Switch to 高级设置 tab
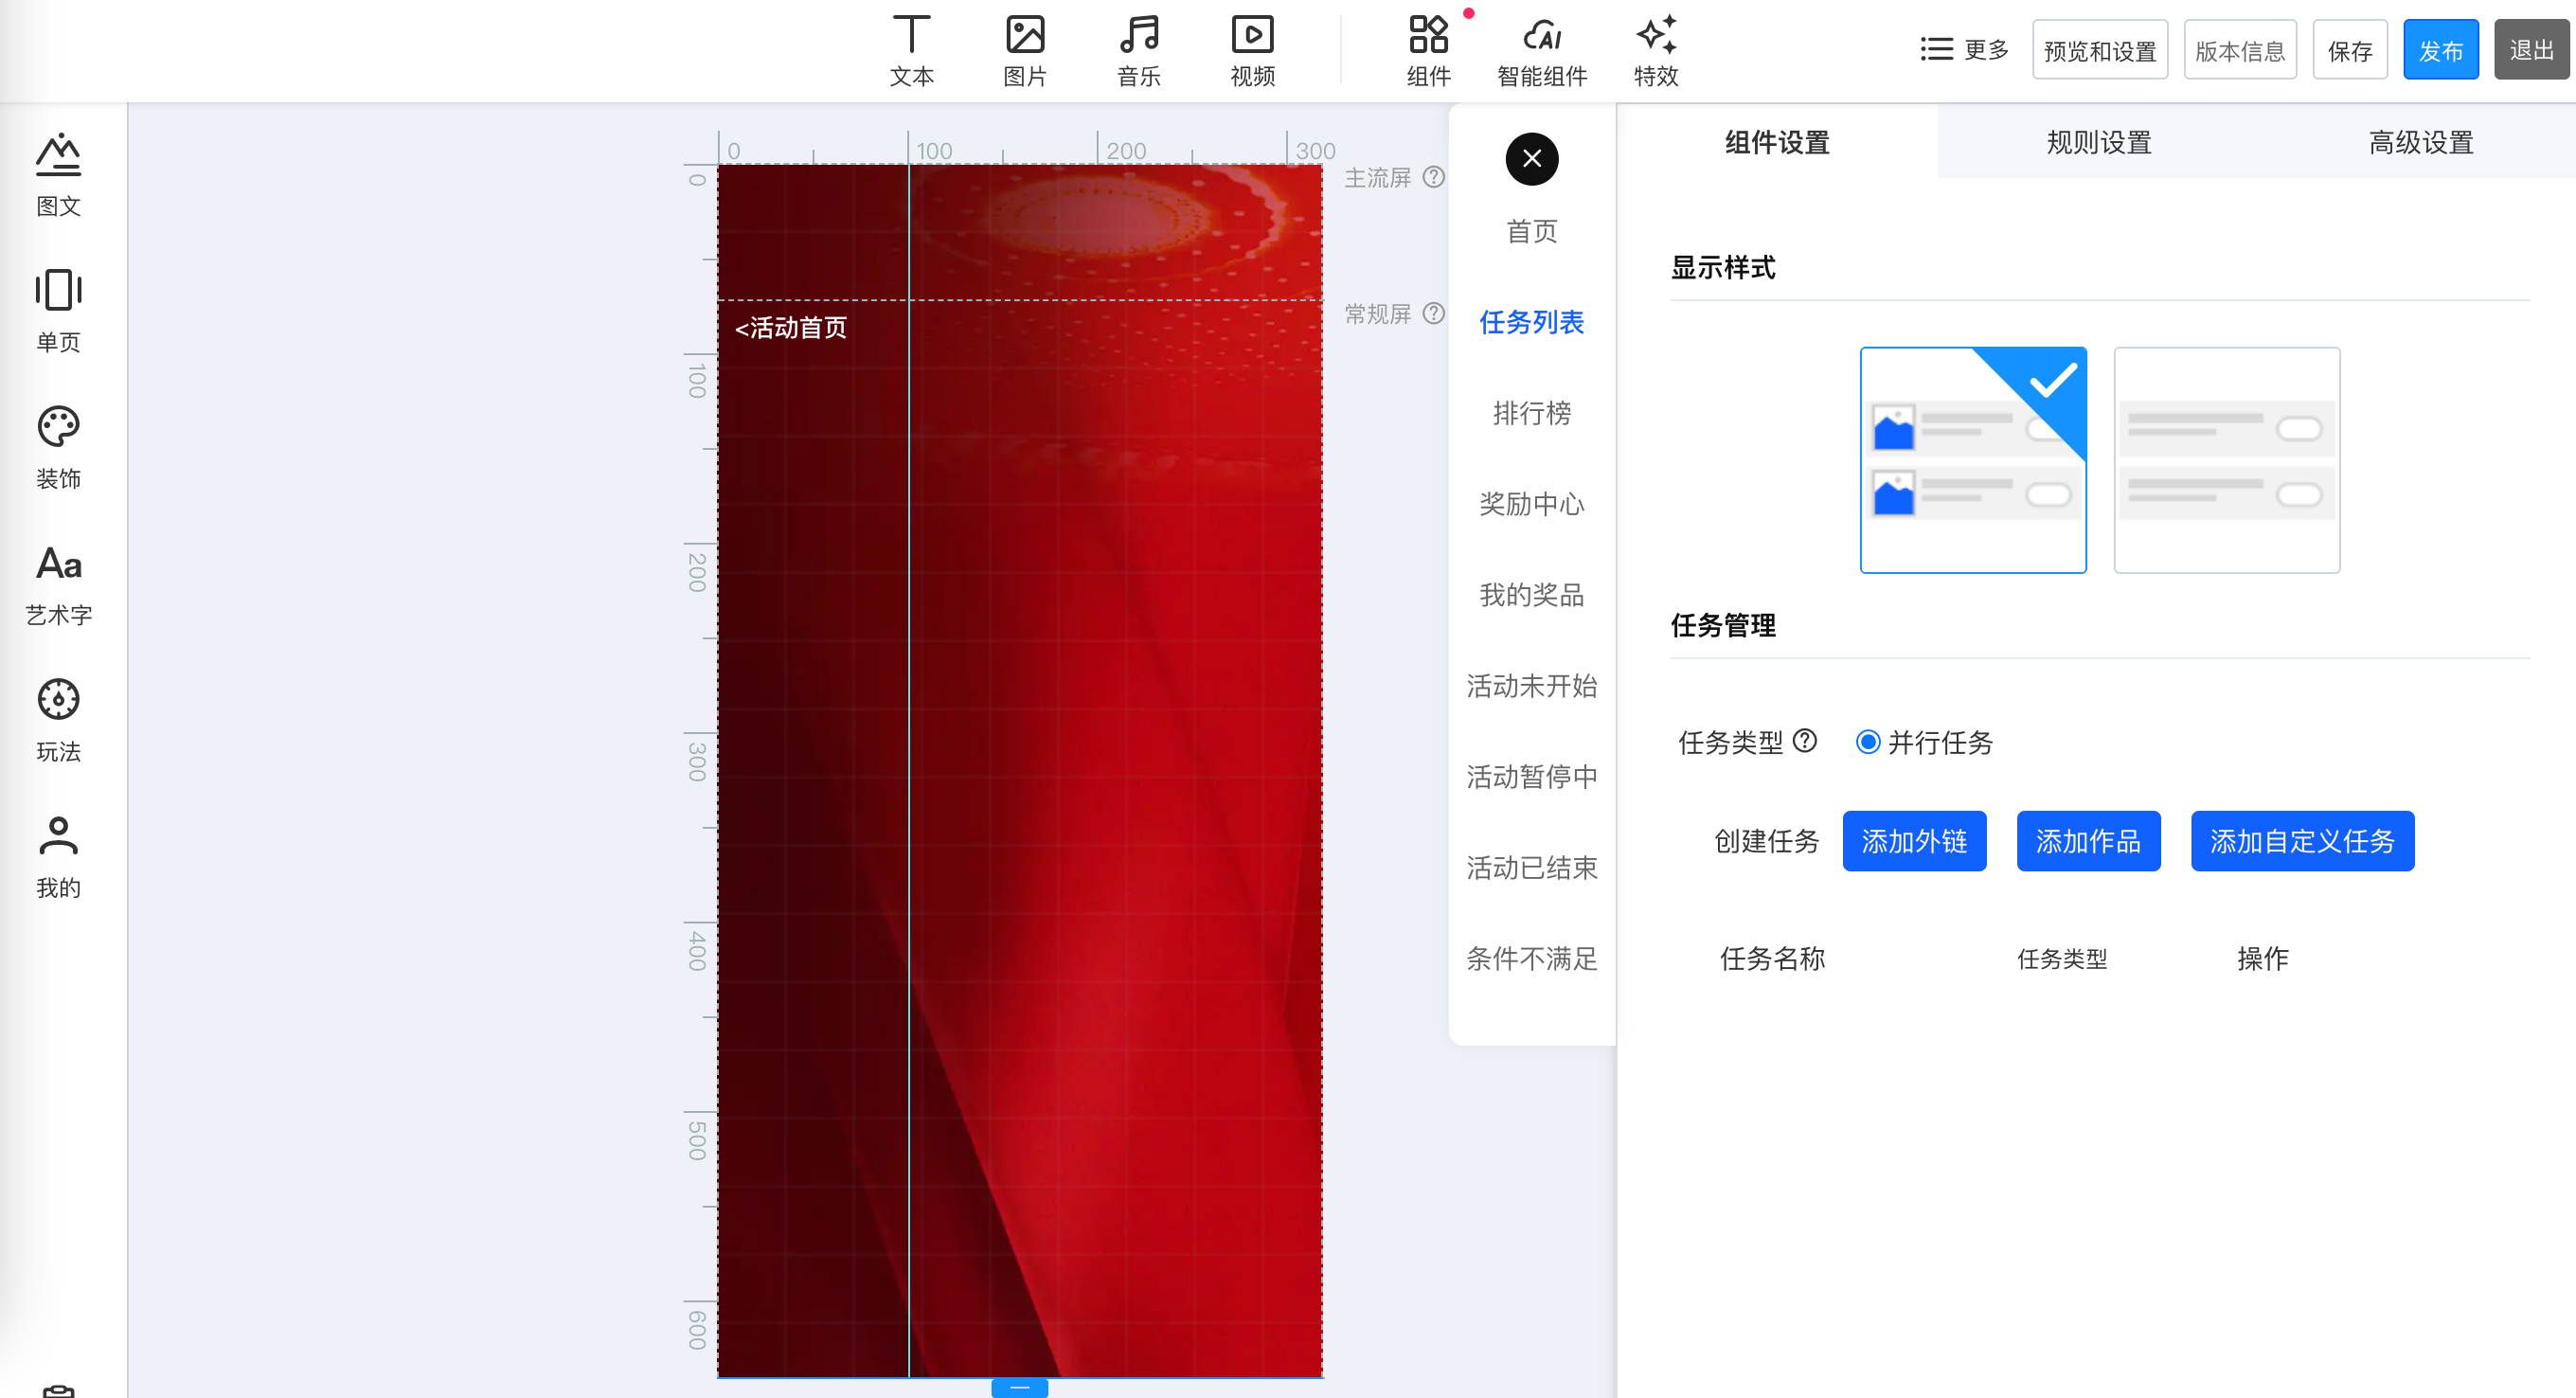 (x=2420, y=142)
